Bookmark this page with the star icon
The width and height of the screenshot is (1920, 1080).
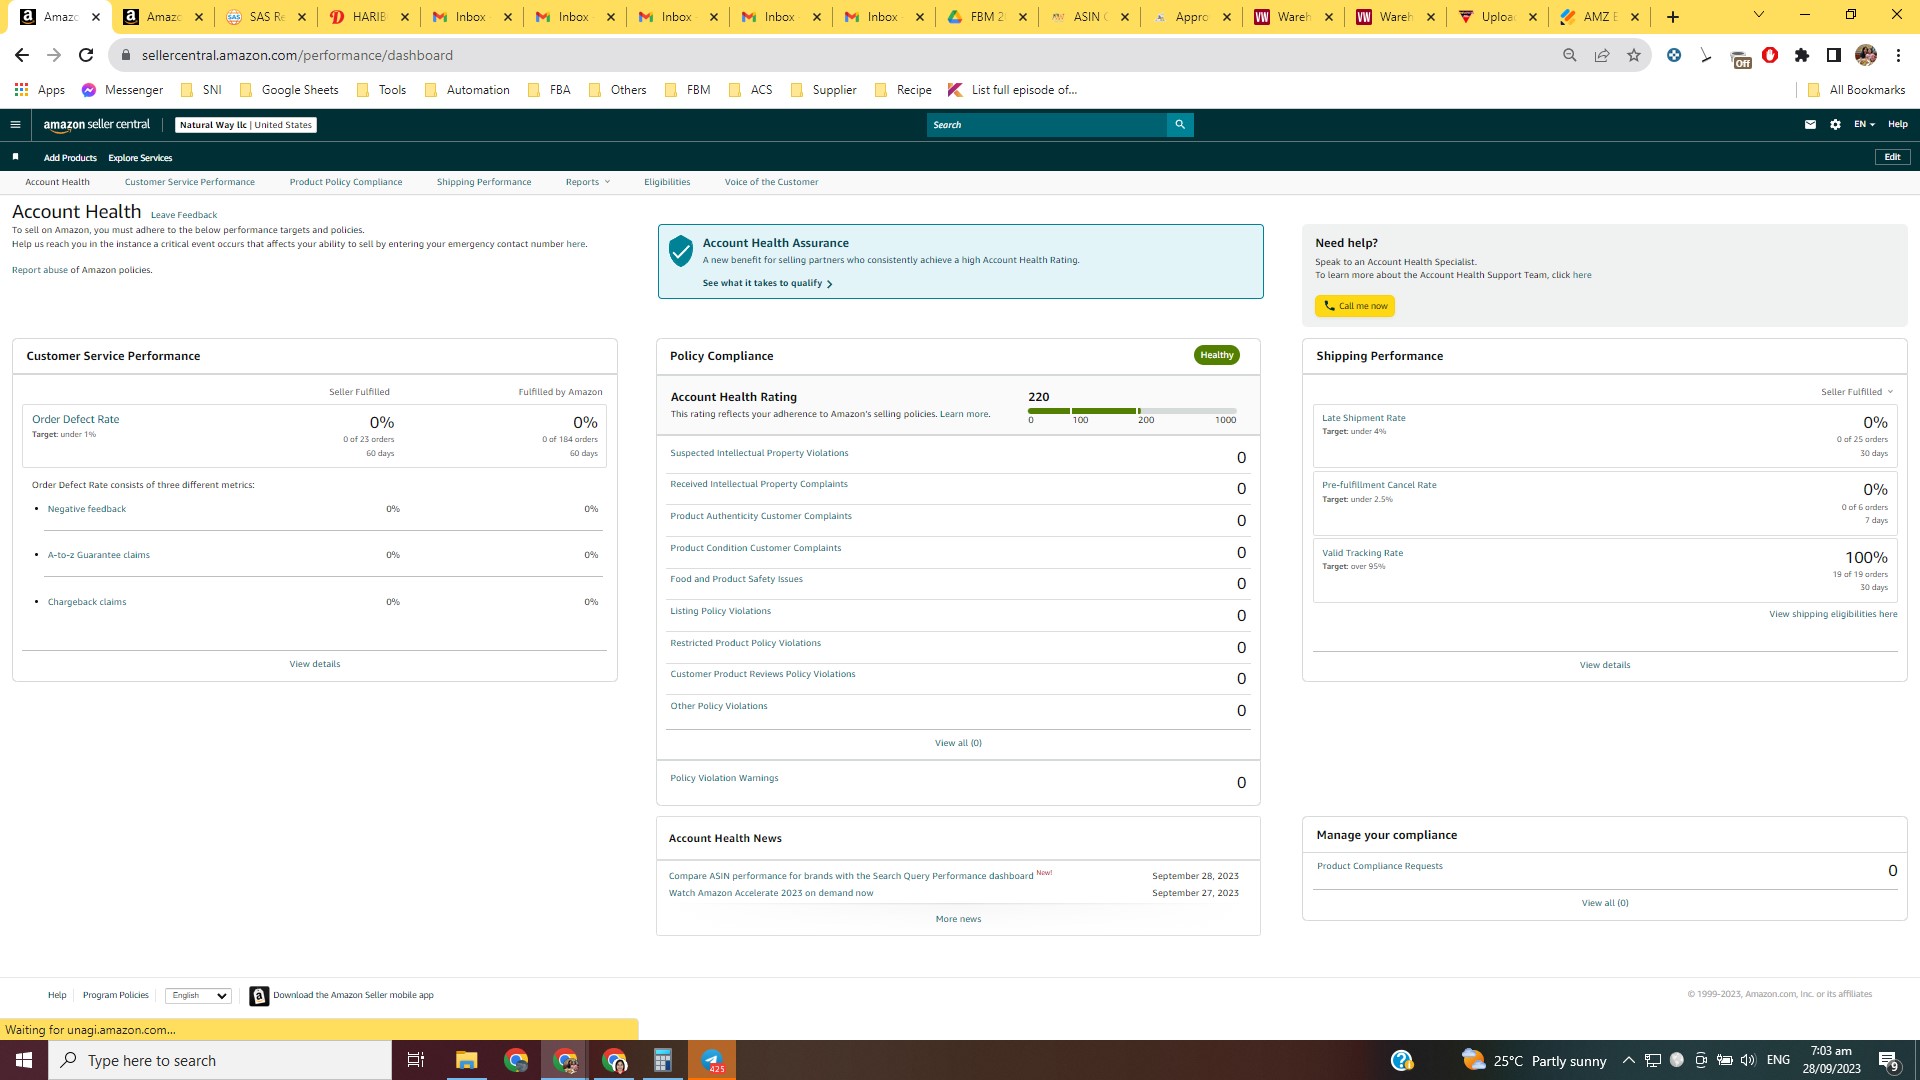[x=1634, y=55]
